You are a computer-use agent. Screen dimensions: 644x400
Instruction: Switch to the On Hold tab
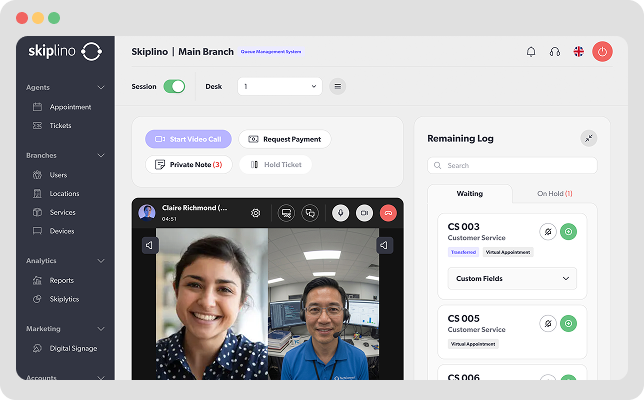[x=554, y=193]
